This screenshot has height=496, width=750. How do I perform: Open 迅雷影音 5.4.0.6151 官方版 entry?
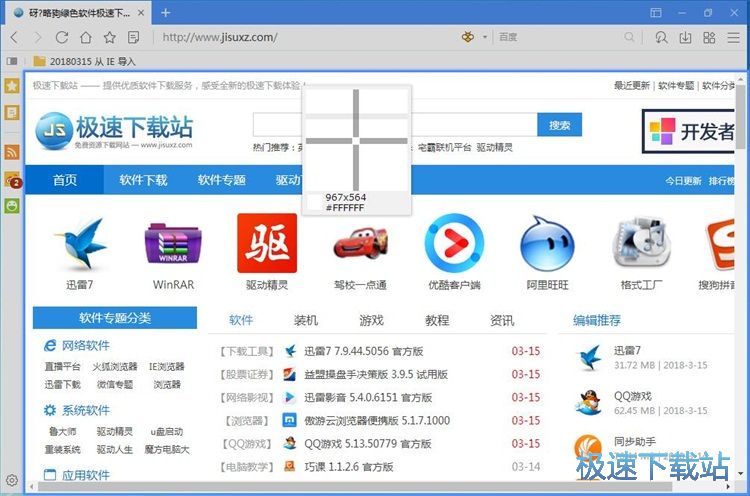click(368, 397)
